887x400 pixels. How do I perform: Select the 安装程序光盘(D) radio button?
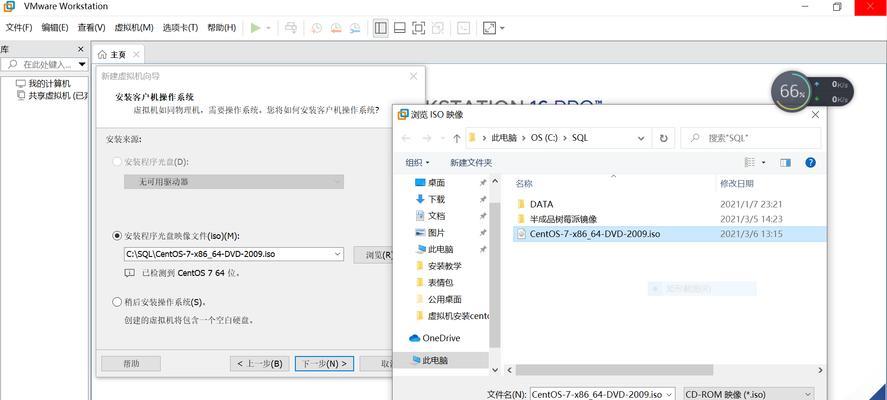pos(117,162)
